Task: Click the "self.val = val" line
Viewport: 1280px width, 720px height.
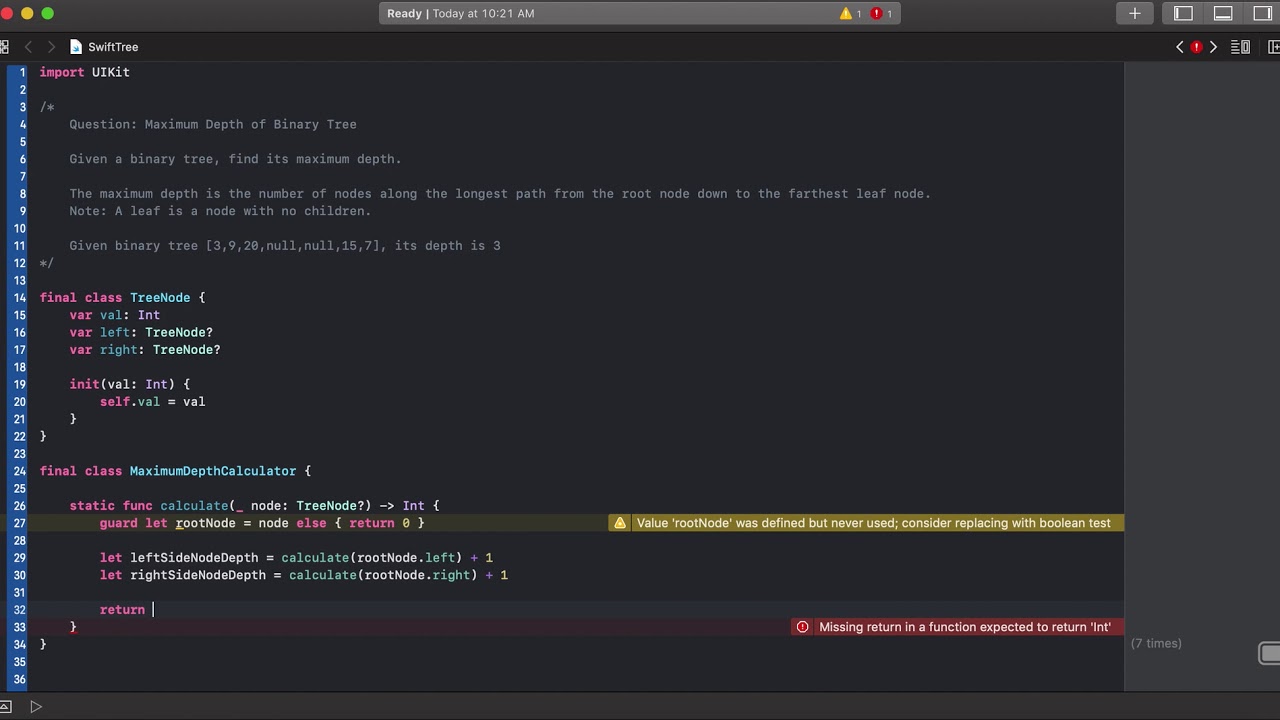Action: click(x=152, y=401)
